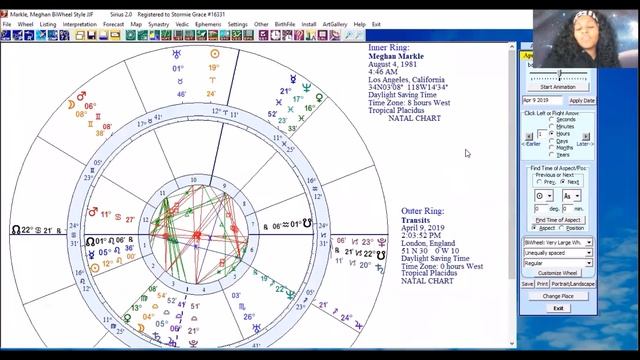
Task: Open the Listing menu
Action: (48, 24)
